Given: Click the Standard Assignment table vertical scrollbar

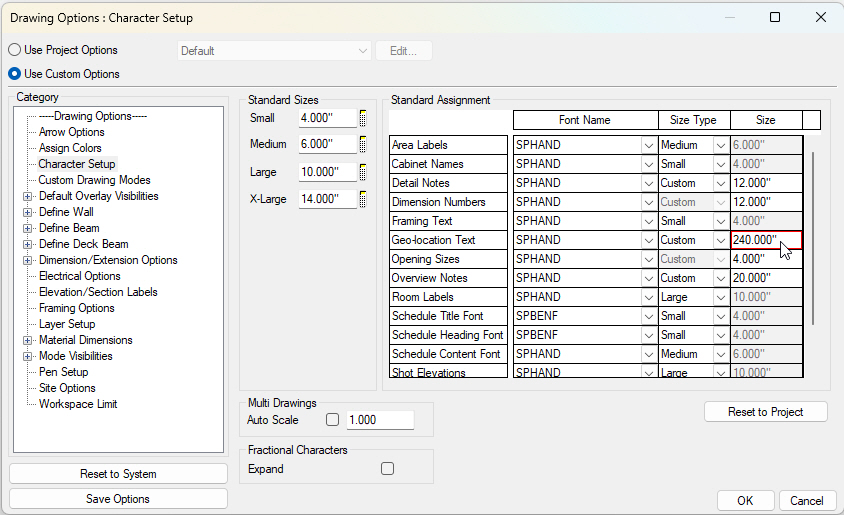Looking at the screenshot, I should click(x=812, y=238).
